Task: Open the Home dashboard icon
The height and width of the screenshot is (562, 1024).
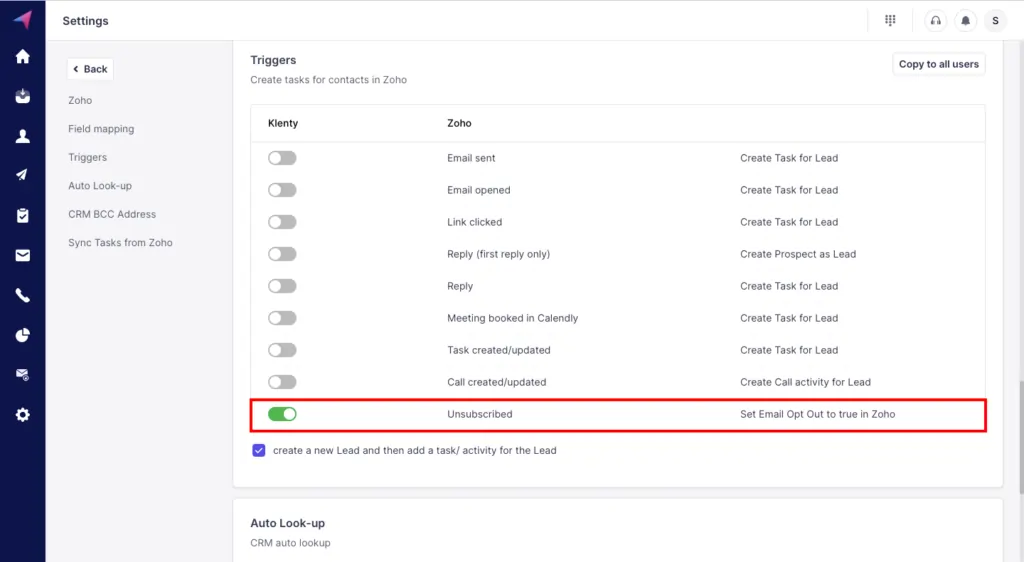Action: tap(23, 57)
